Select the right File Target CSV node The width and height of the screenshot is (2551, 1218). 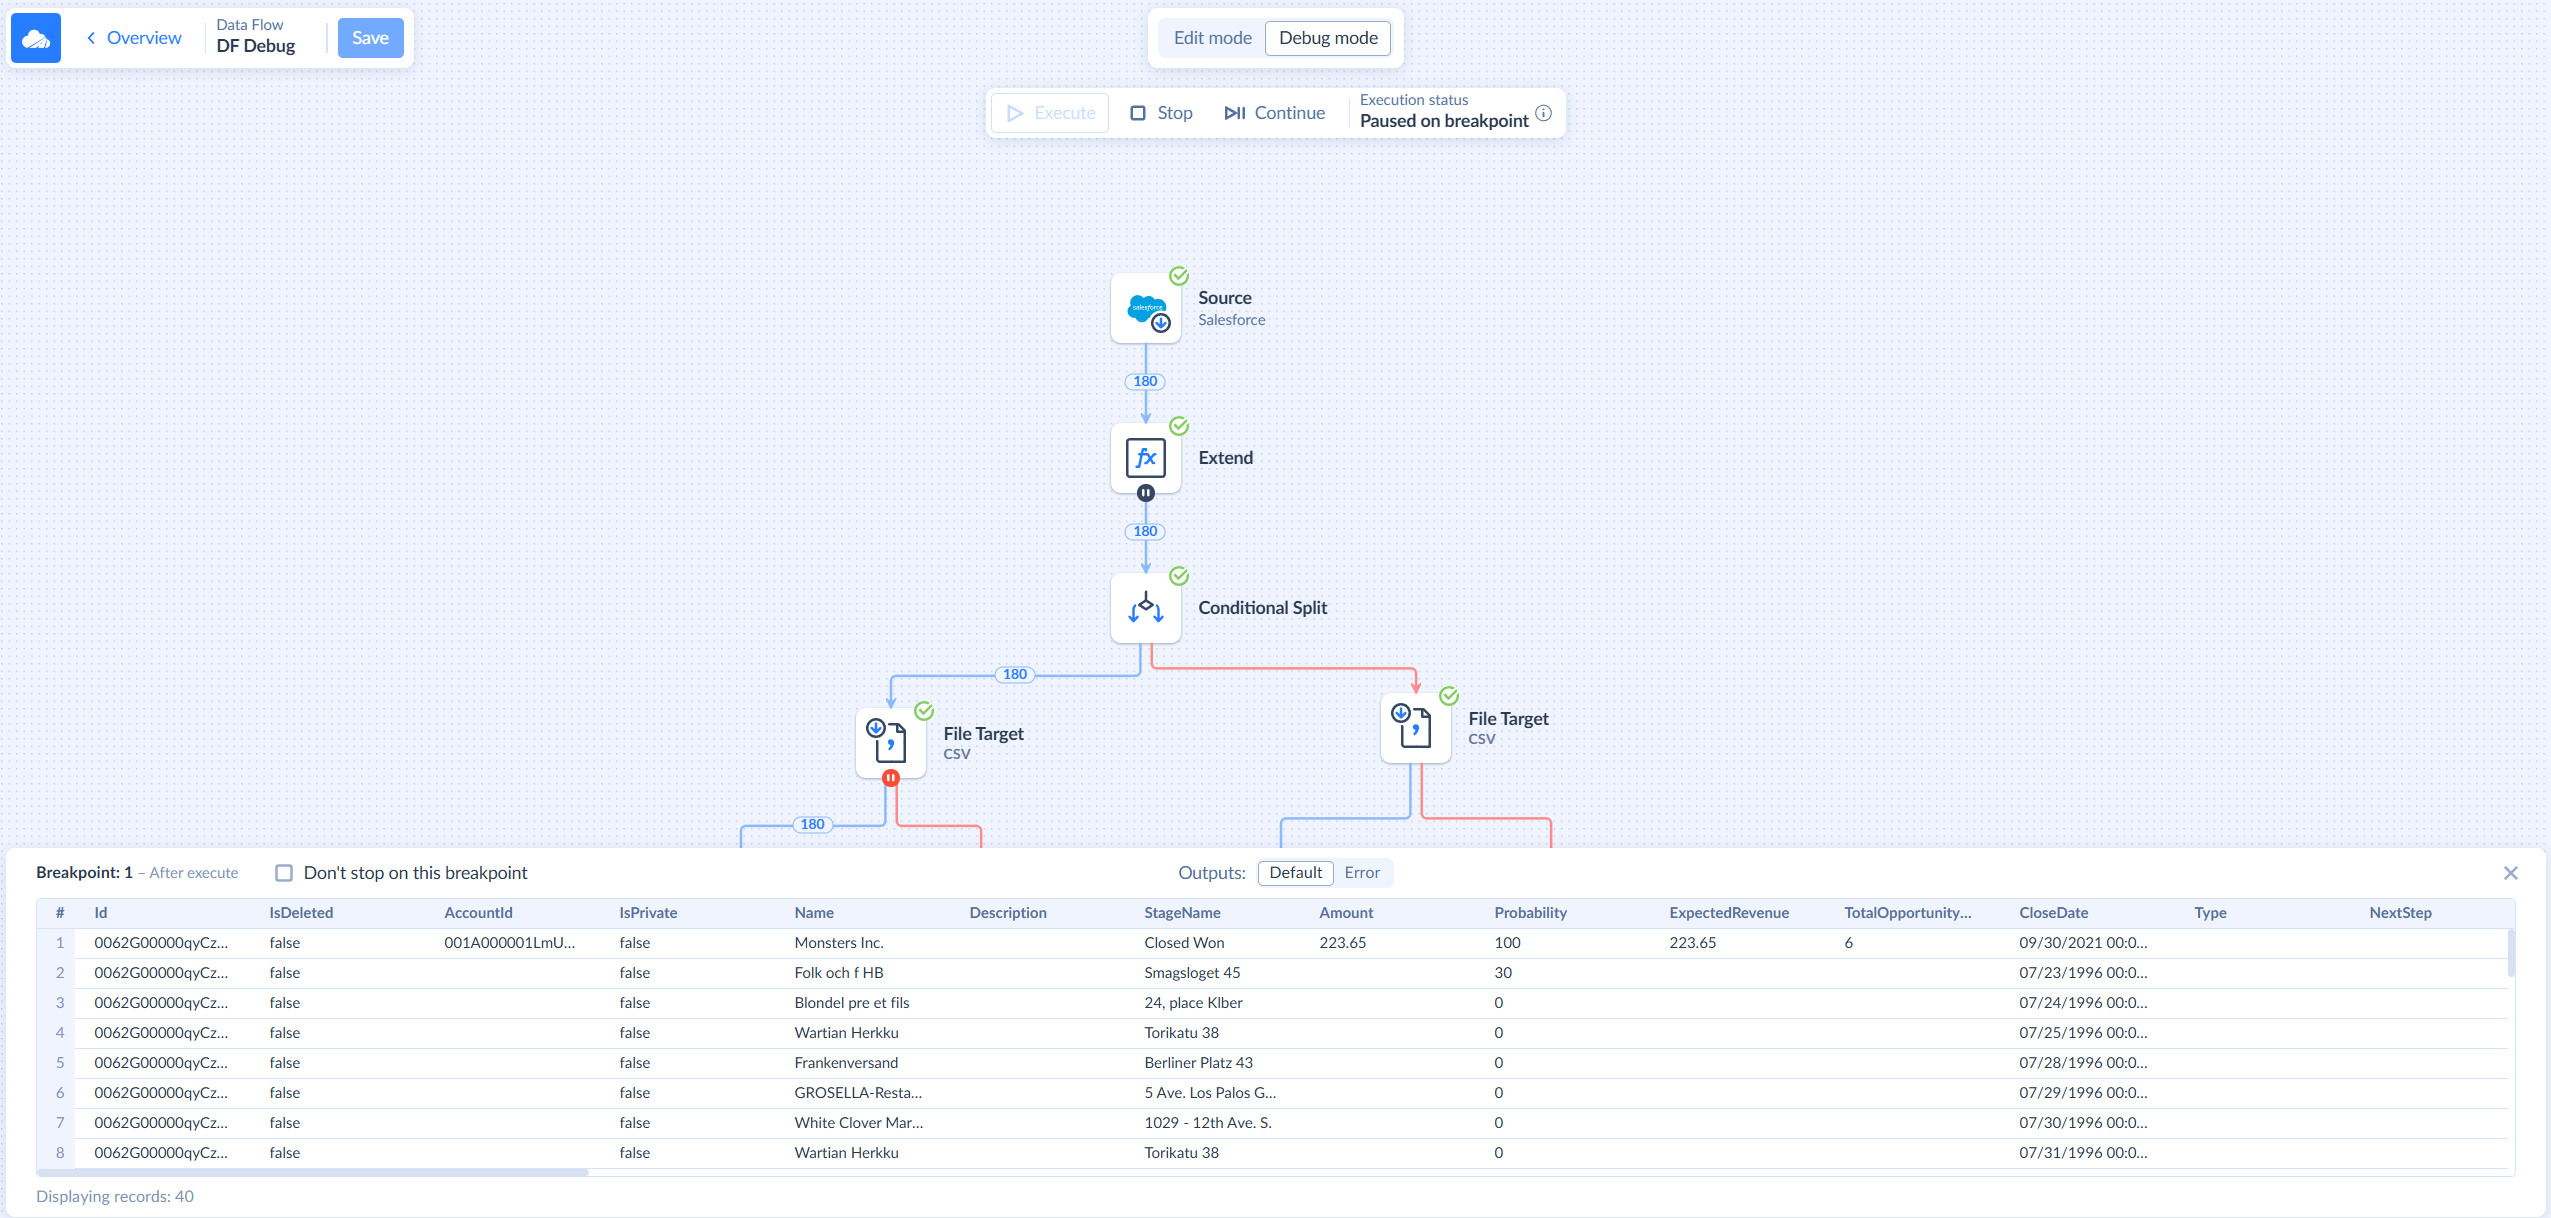tap(1415, 728)
